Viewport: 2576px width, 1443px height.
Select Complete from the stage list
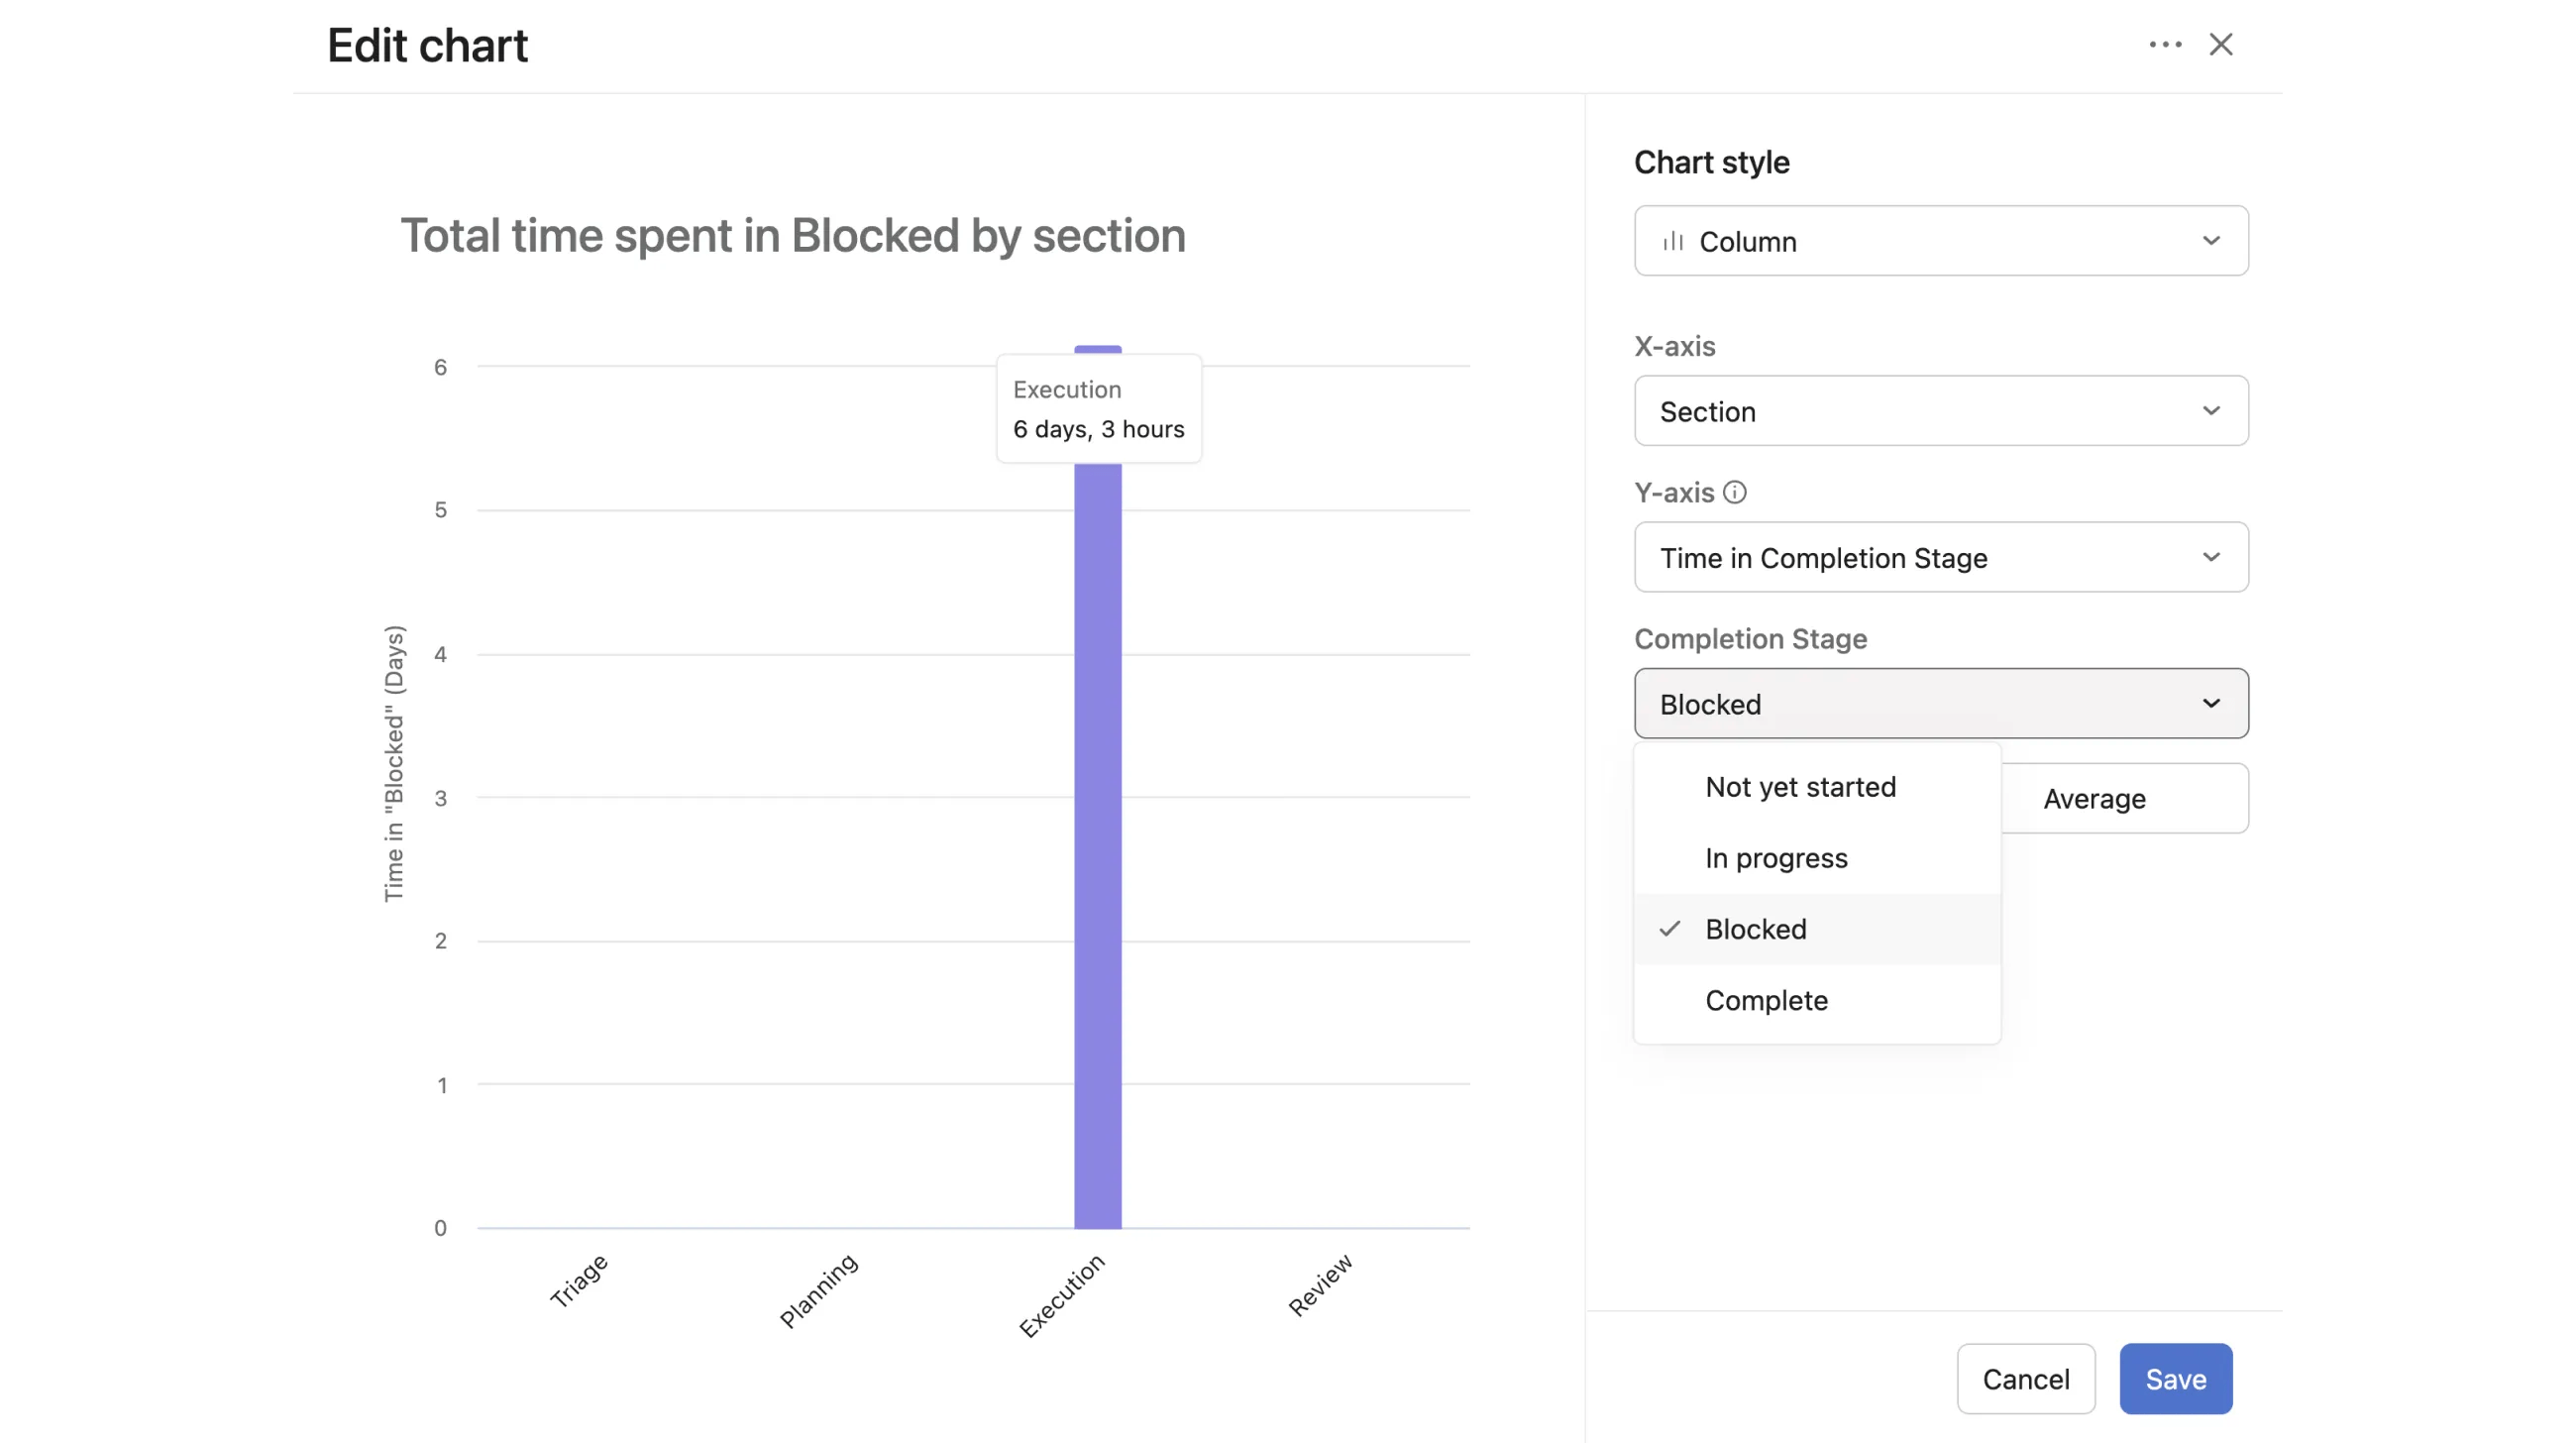(x=1766, y=1000)
